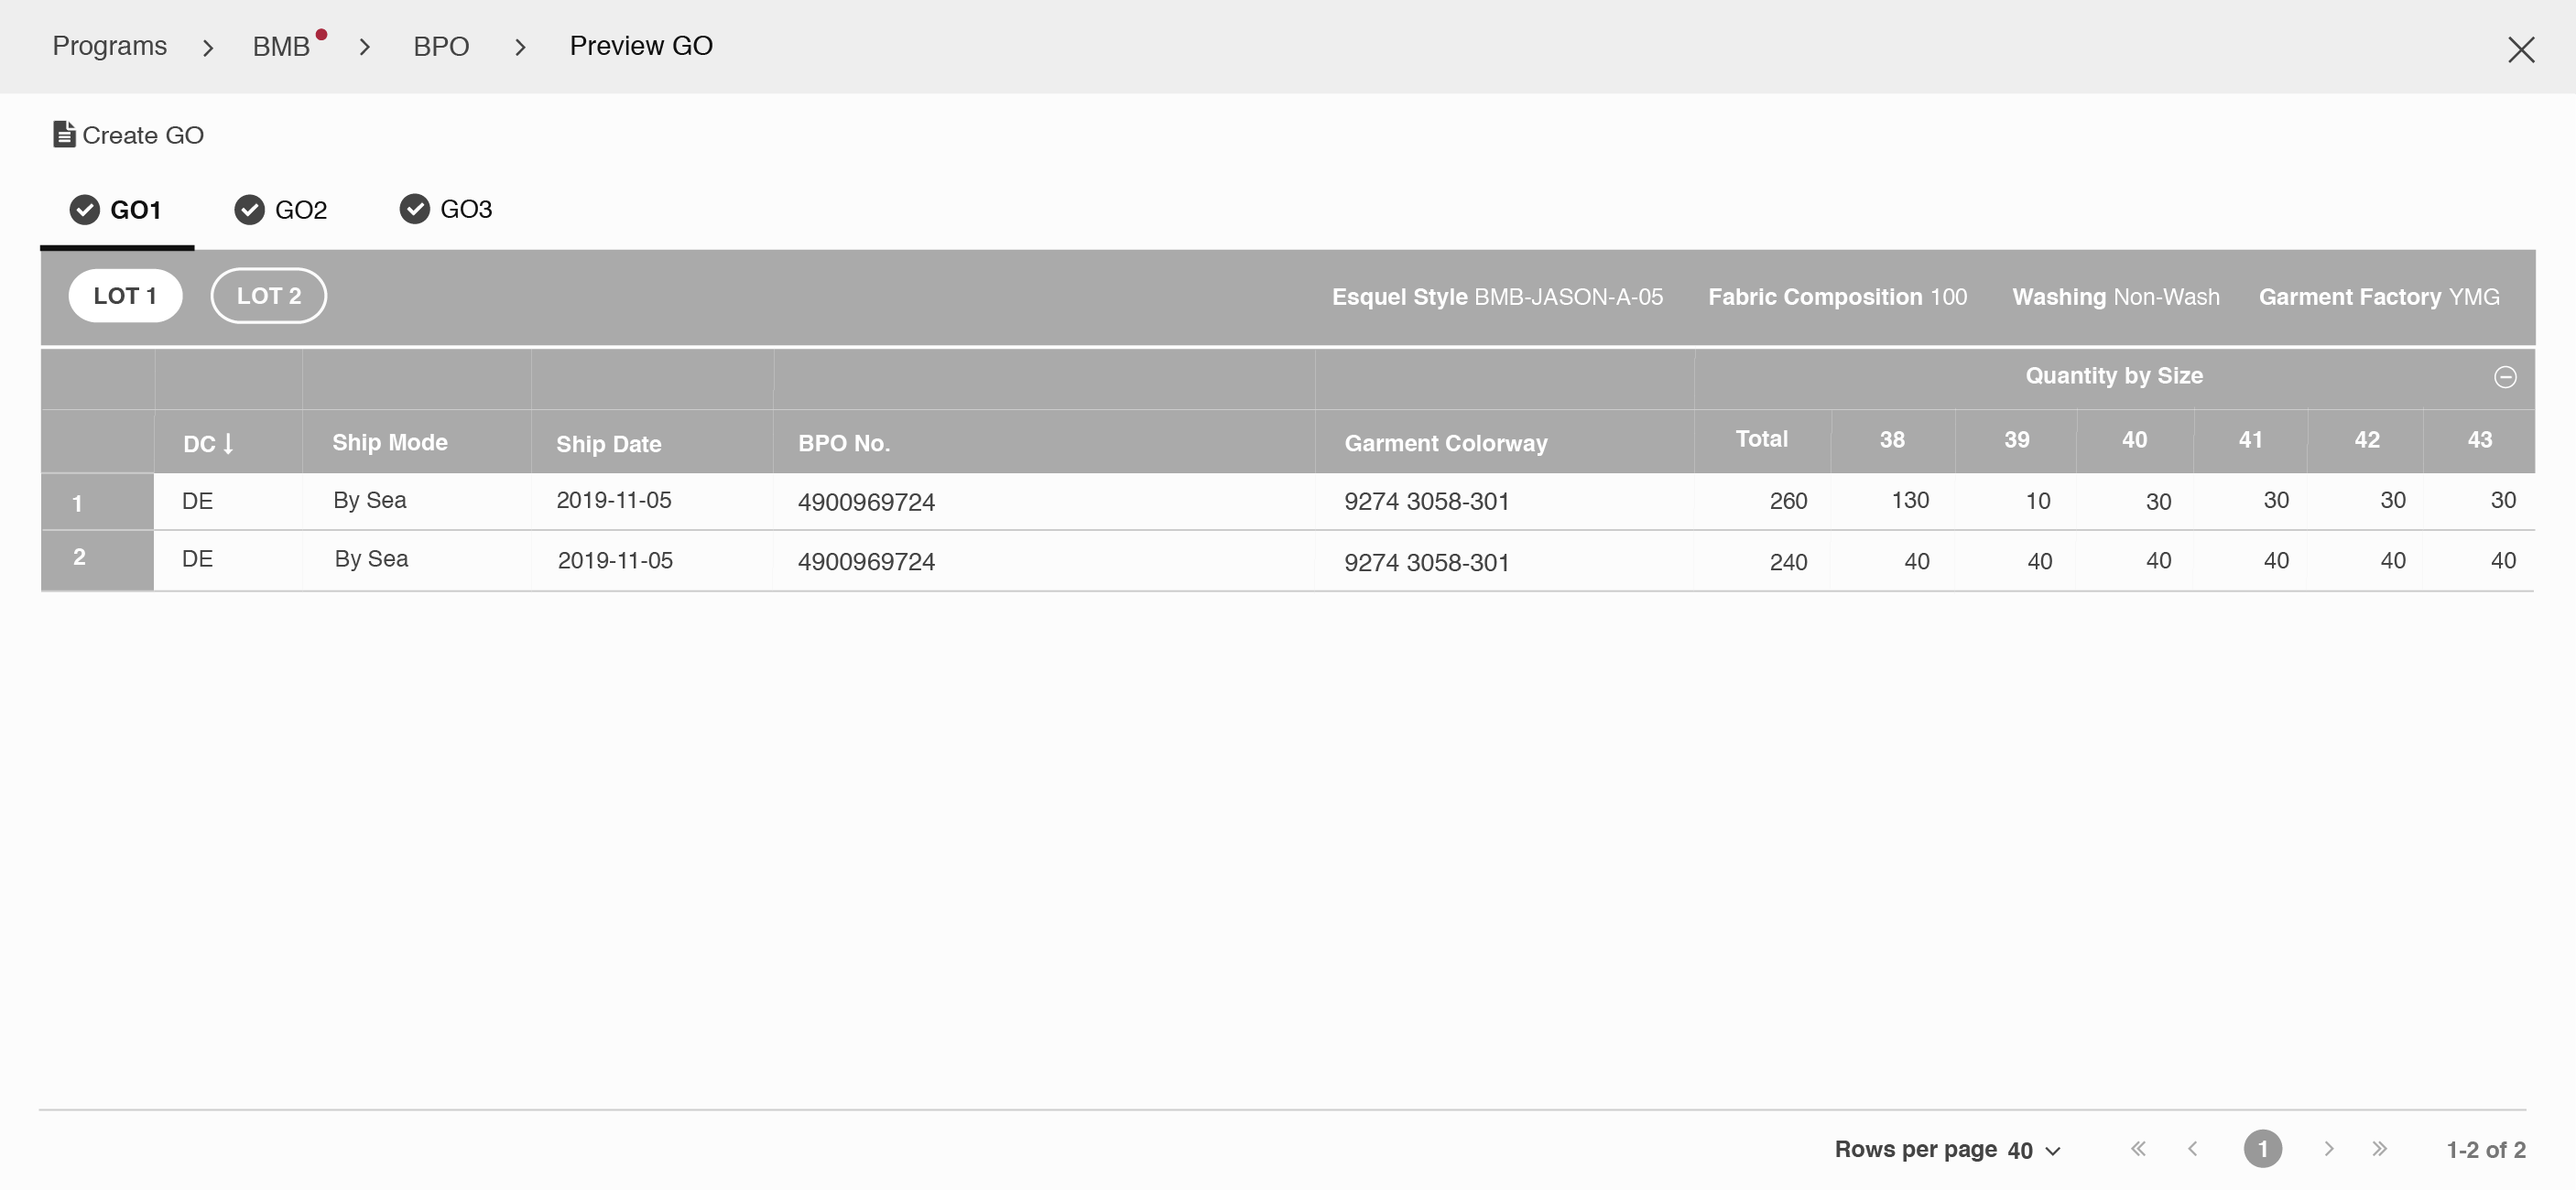This screenshot has height=1190, width=2576.
Task: Click the chevron after Programs breadcrumb
Action: click(208, 48)
